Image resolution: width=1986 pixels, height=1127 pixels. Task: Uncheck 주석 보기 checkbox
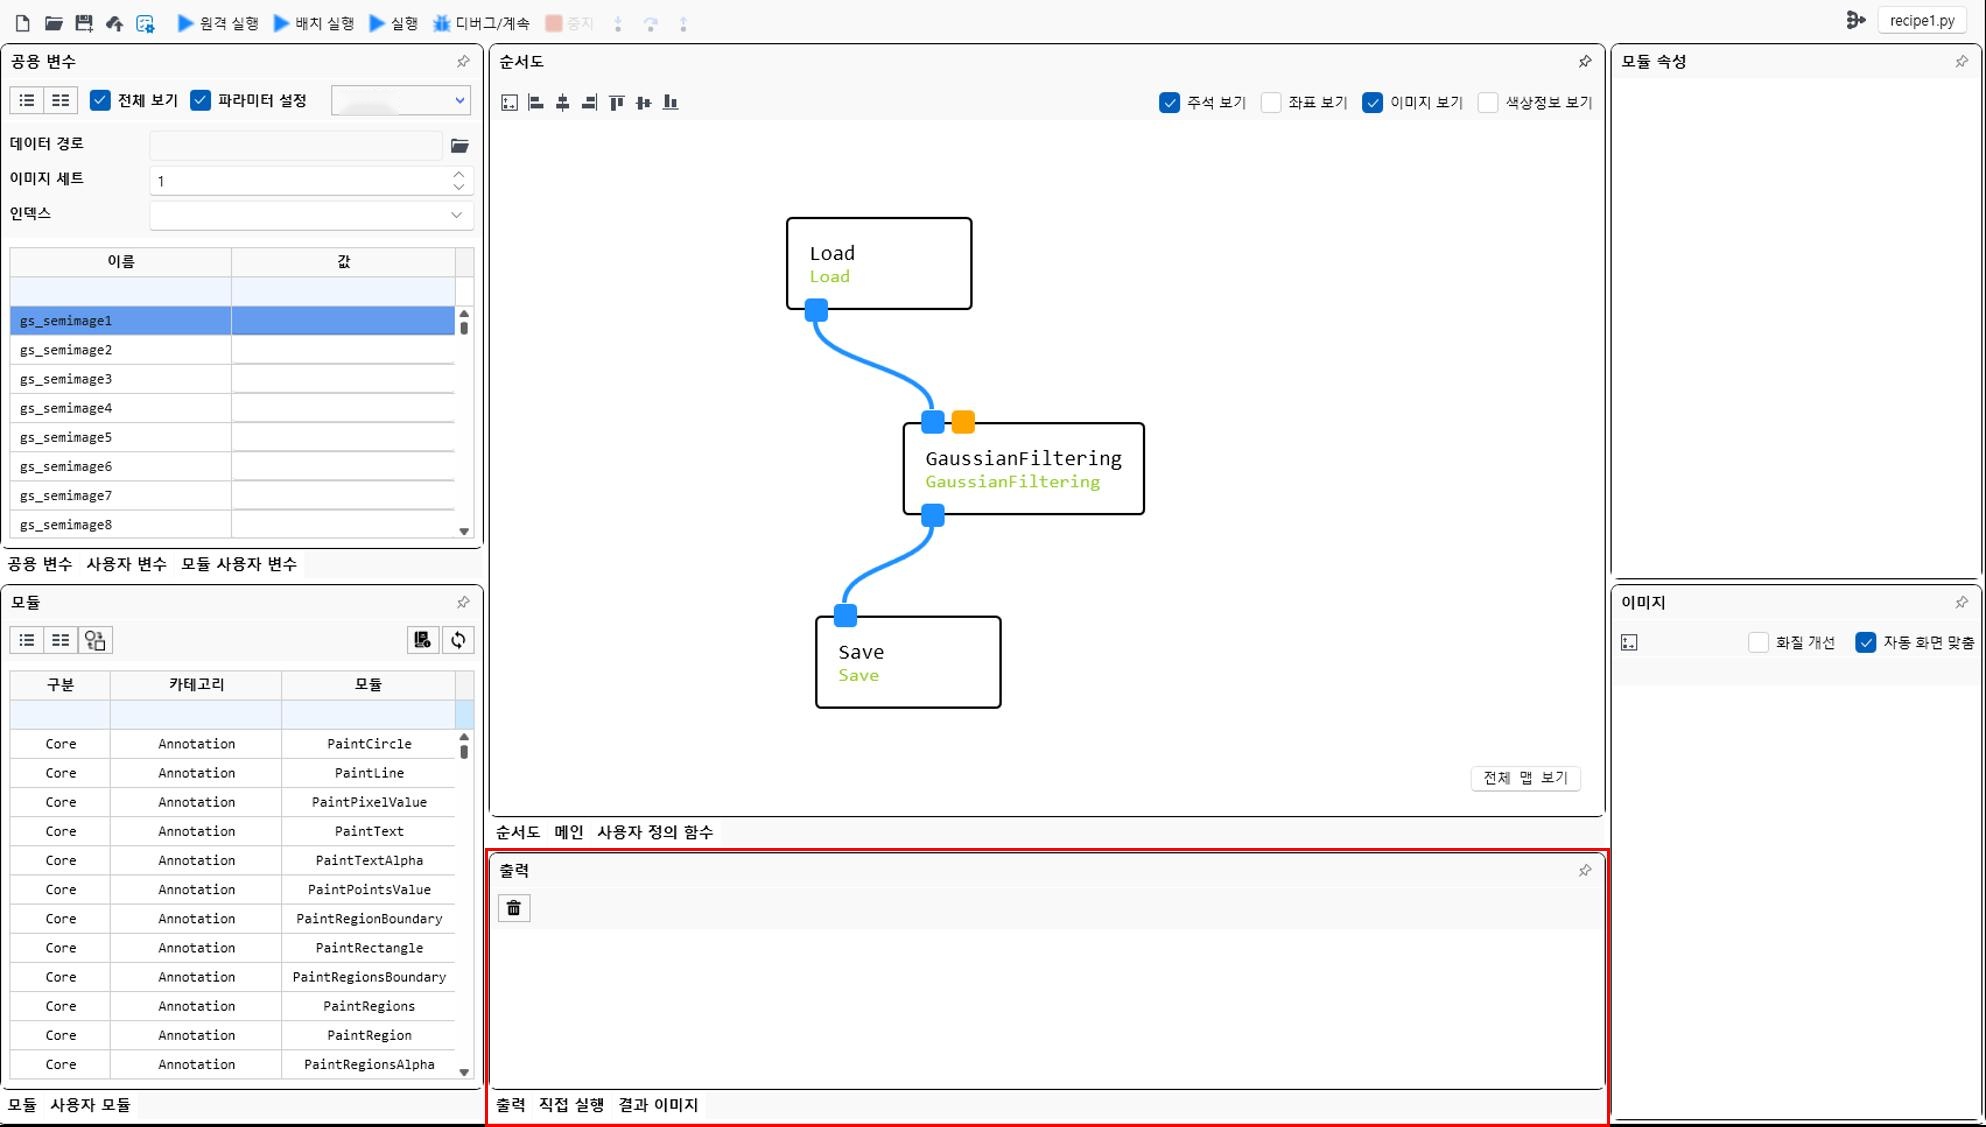(1169, 102)
